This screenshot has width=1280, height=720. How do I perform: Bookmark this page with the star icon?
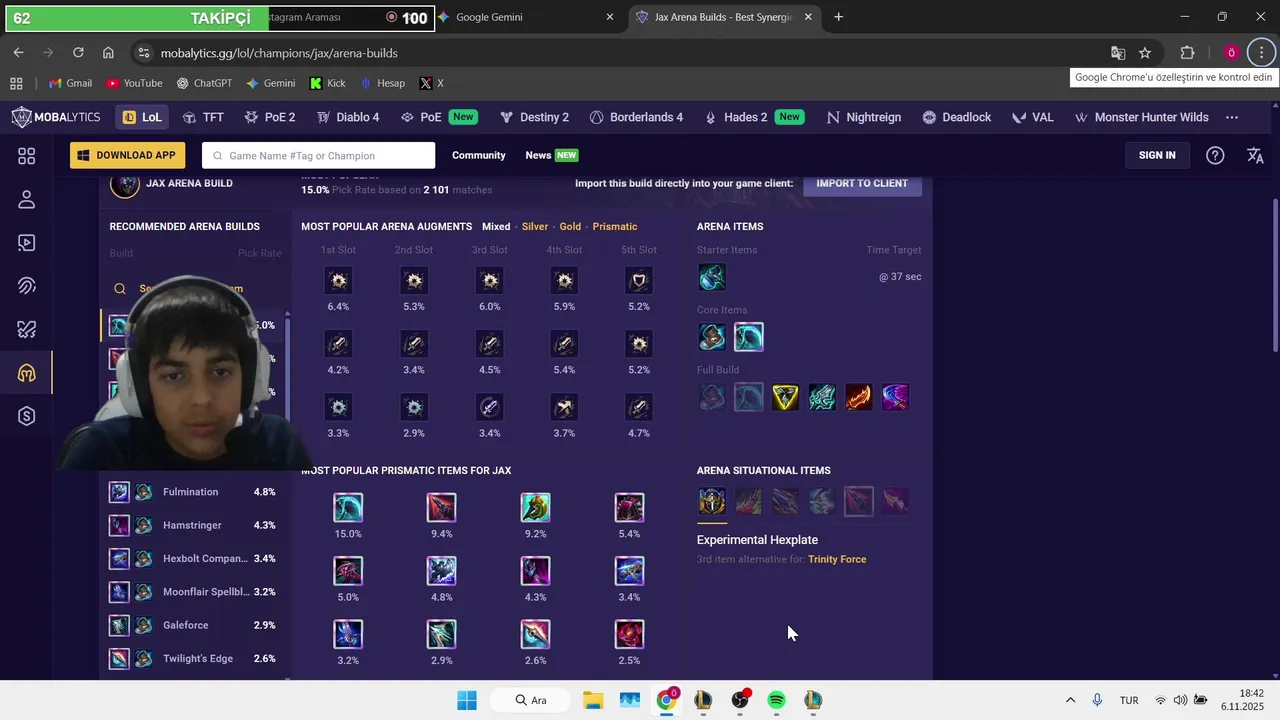pyautogui.click(x=1145, y=53)
